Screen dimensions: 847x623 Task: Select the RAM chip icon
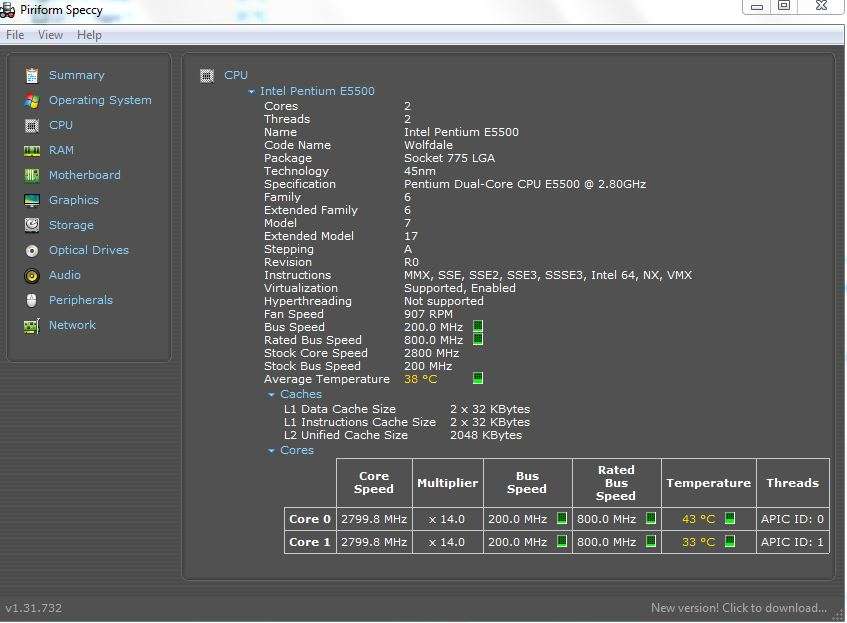click(x=32, y=150)
